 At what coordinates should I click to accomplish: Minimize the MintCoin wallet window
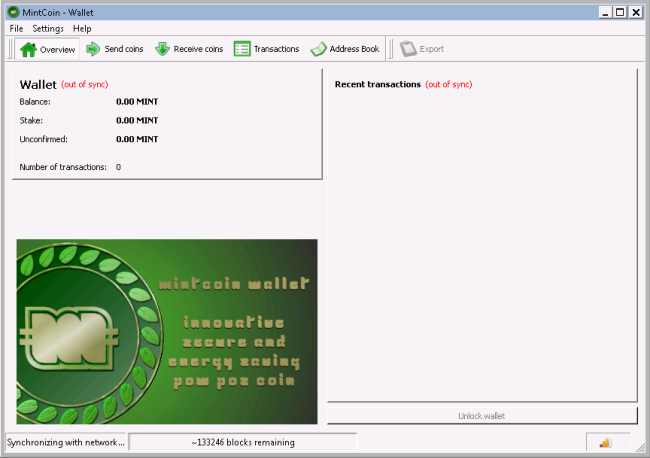click(605, 12)
